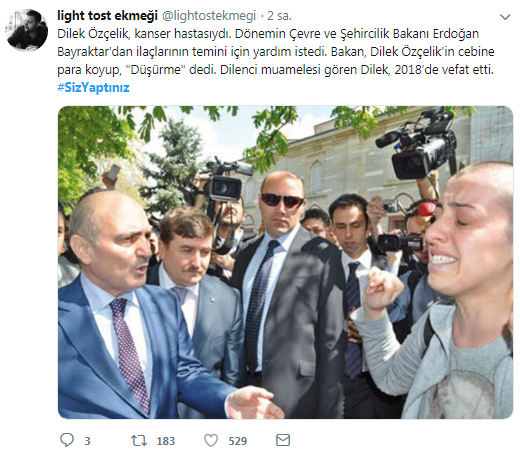Open the @lightostekmegi handle link
The image size is (520, 455).
tap(209, 16)
